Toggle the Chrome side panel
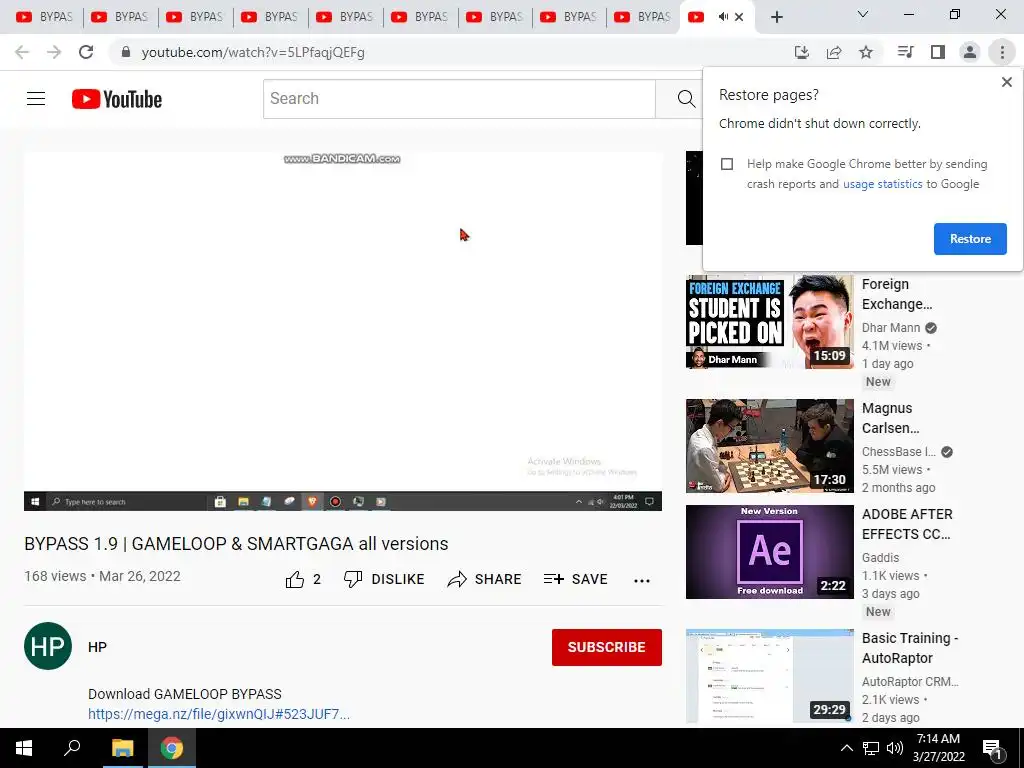Screen dimensions: 1024x768 coord(938,52)
